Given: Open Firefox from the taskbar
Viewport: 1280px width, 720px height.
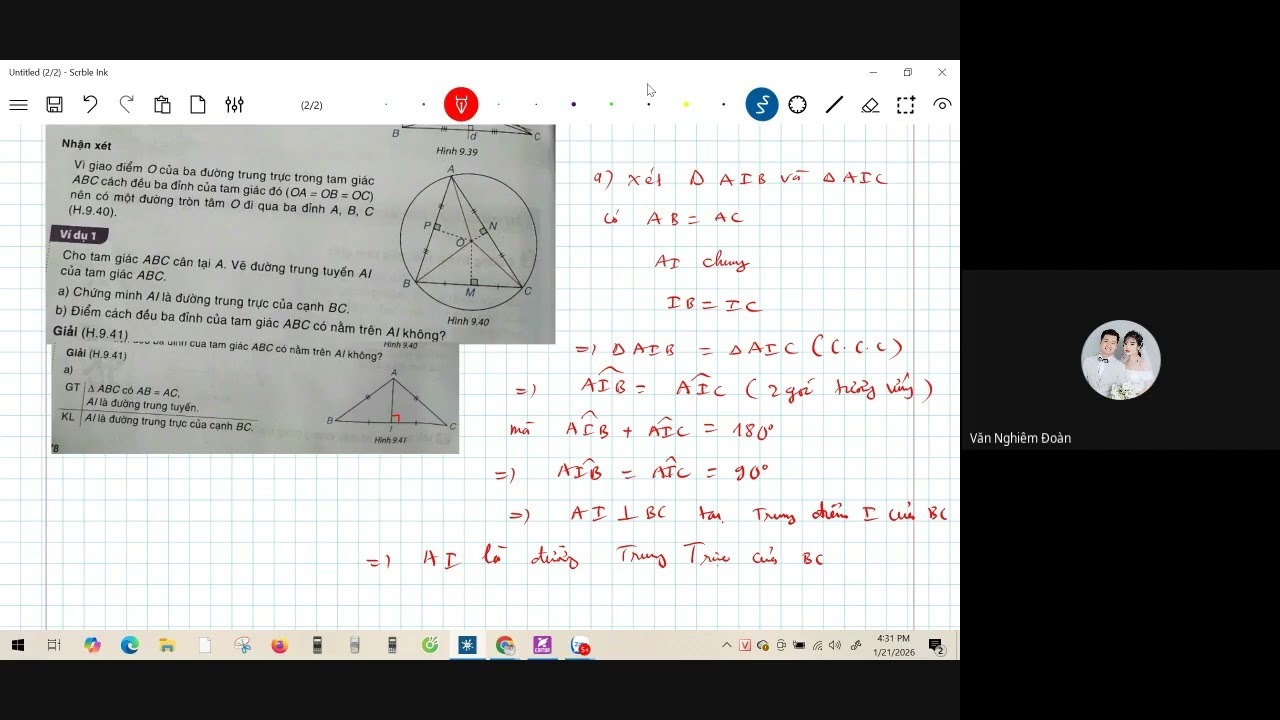Looking at the screenshot, I should coord(279,646).
